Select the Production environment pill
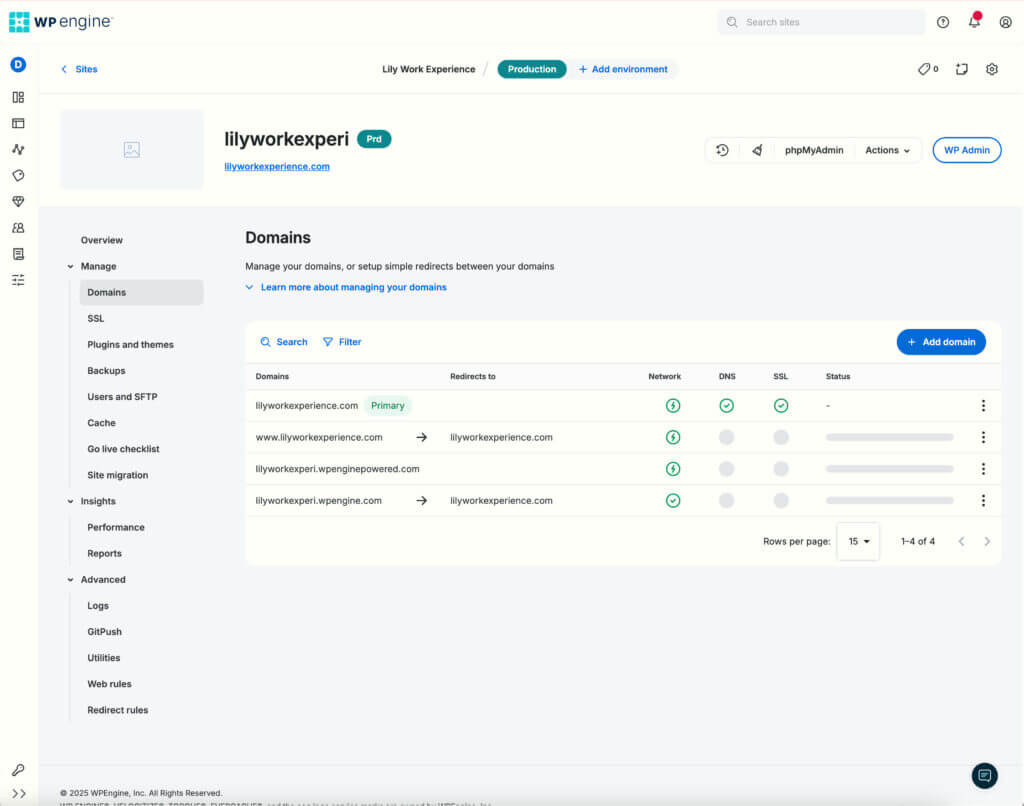 (x=532, y=69)
